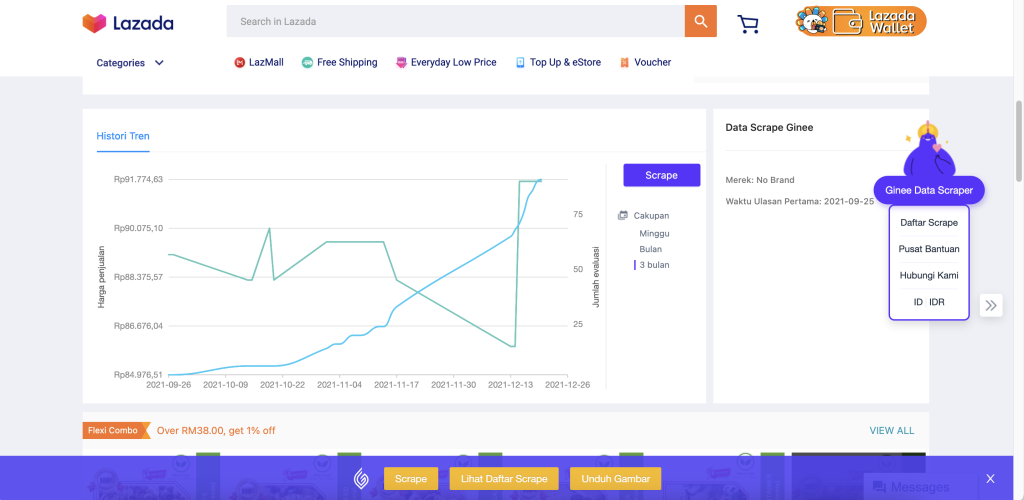Click the Ginee logo in bottom bar
Viewport: 1024px width, 500px height.
(x=361, y=478)
